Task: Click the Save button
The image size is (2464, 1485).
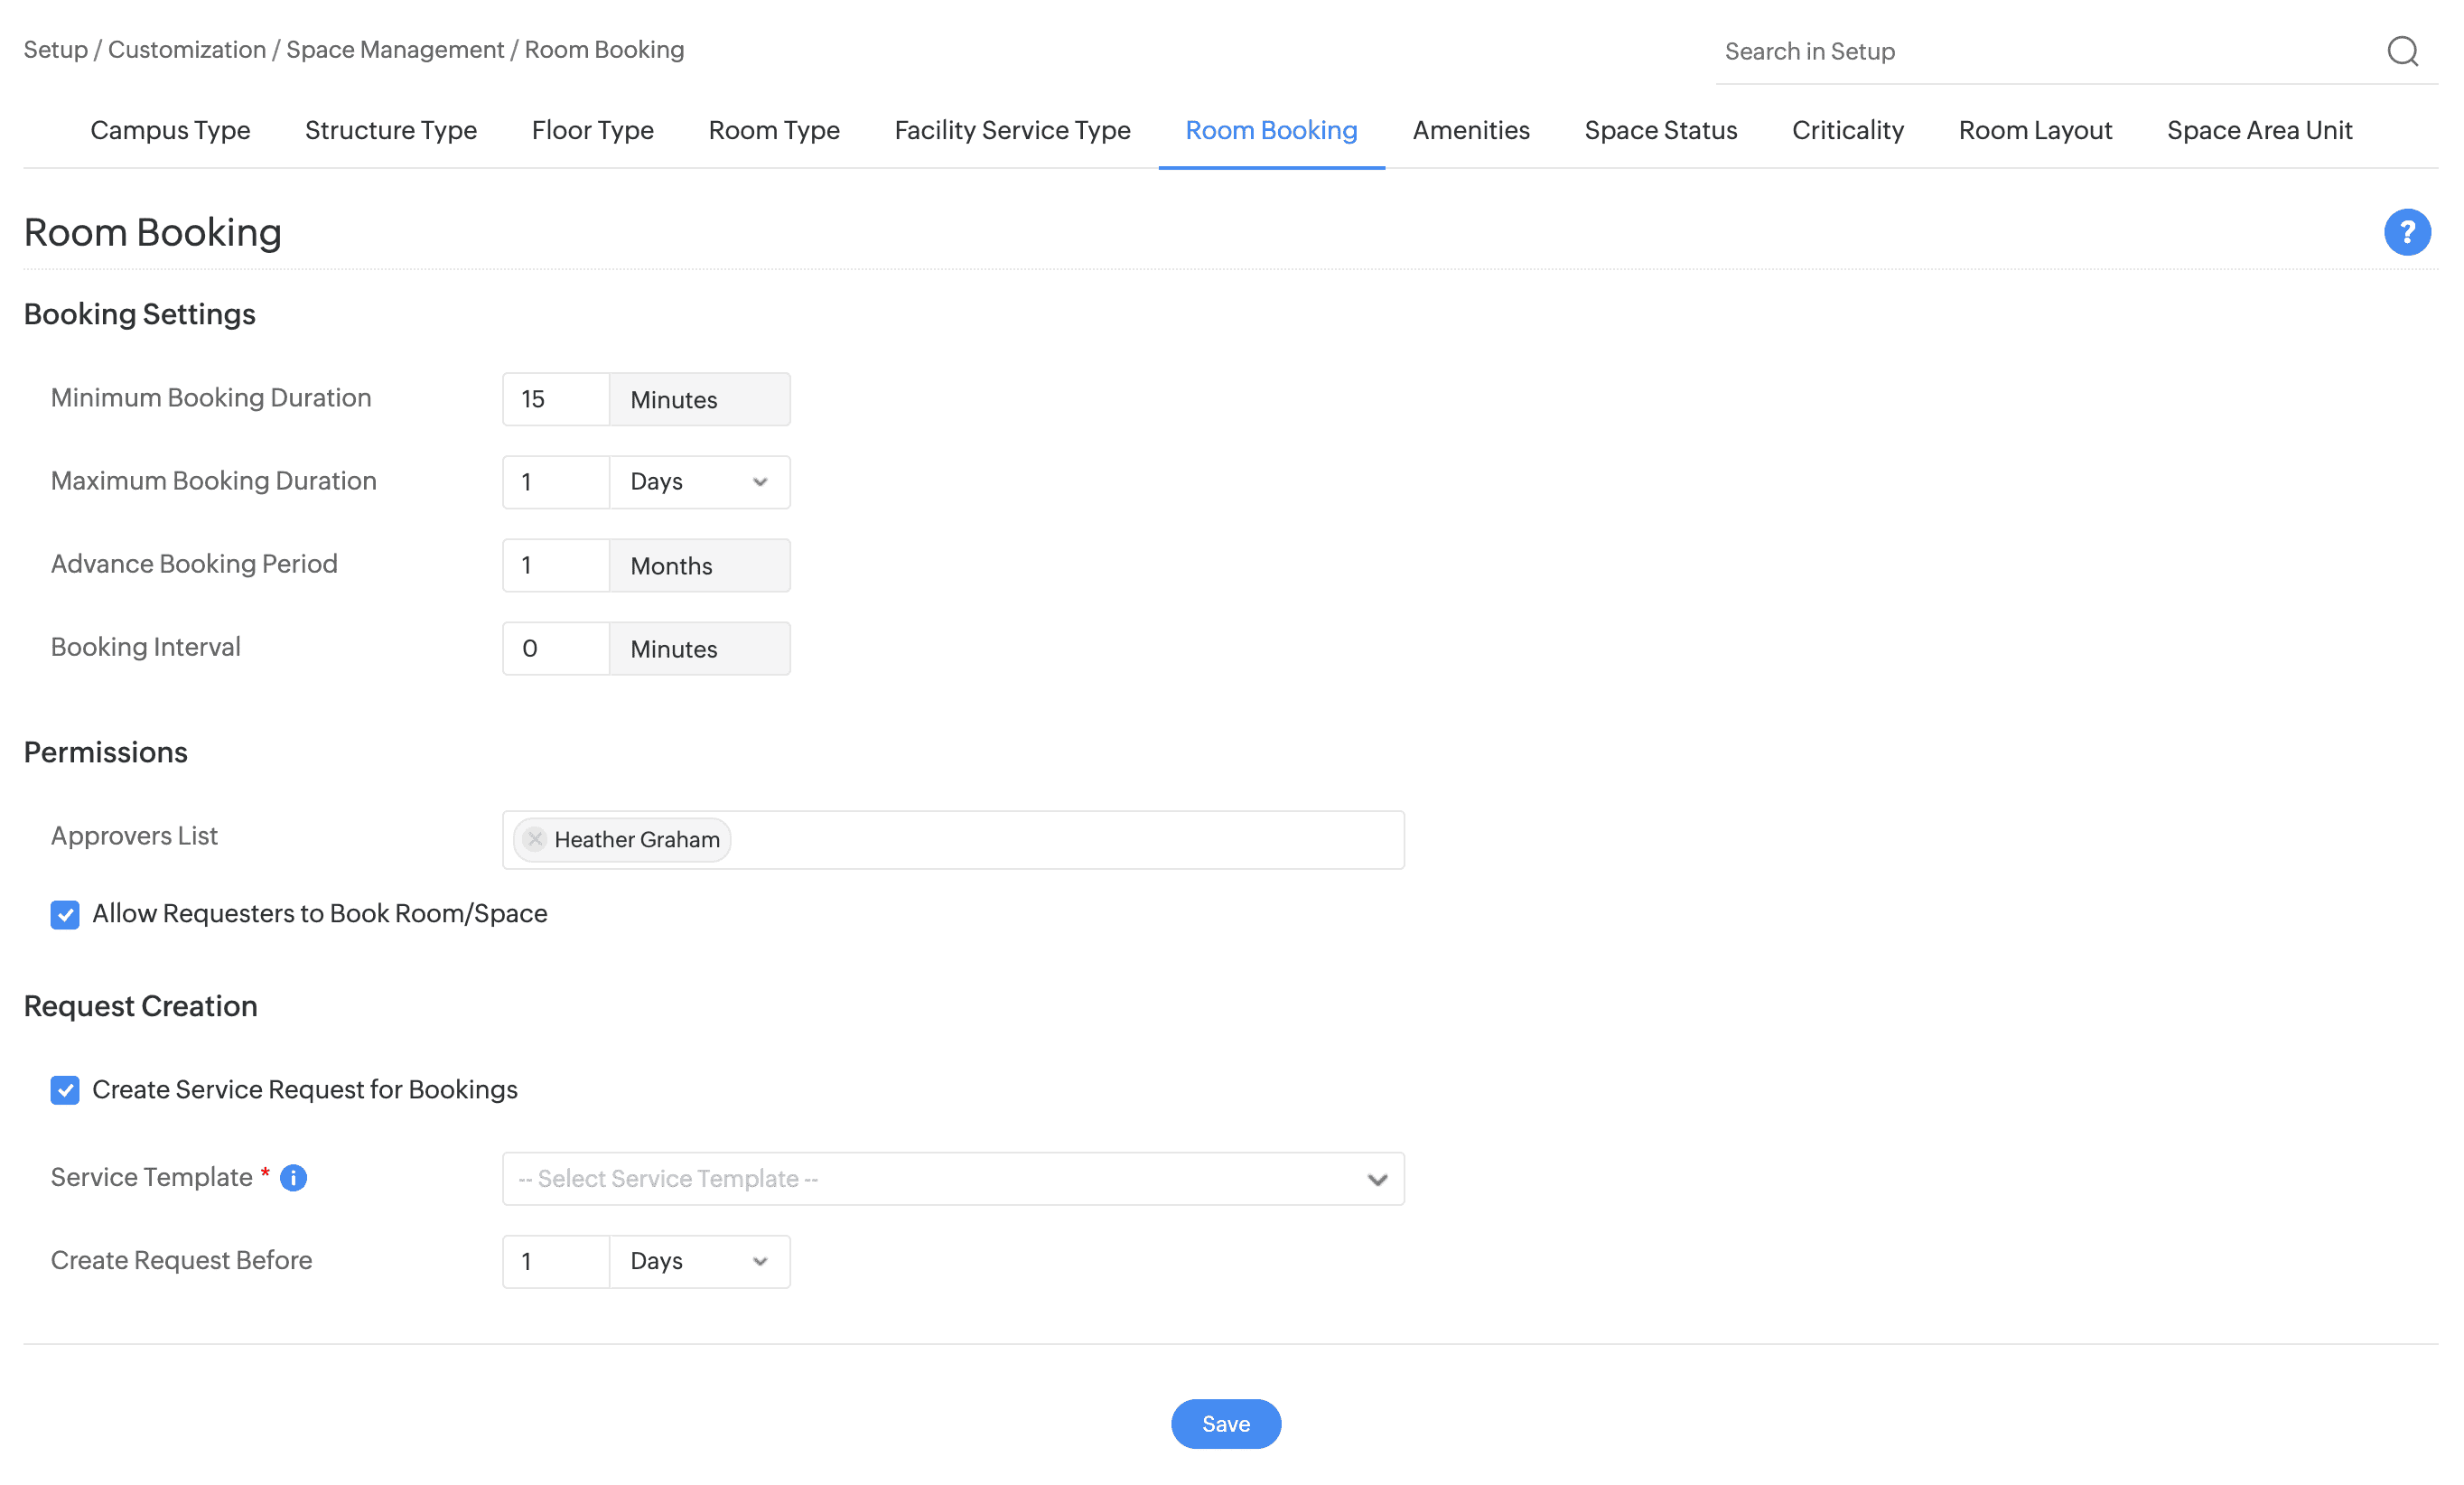Action: coord(1225,1423)
